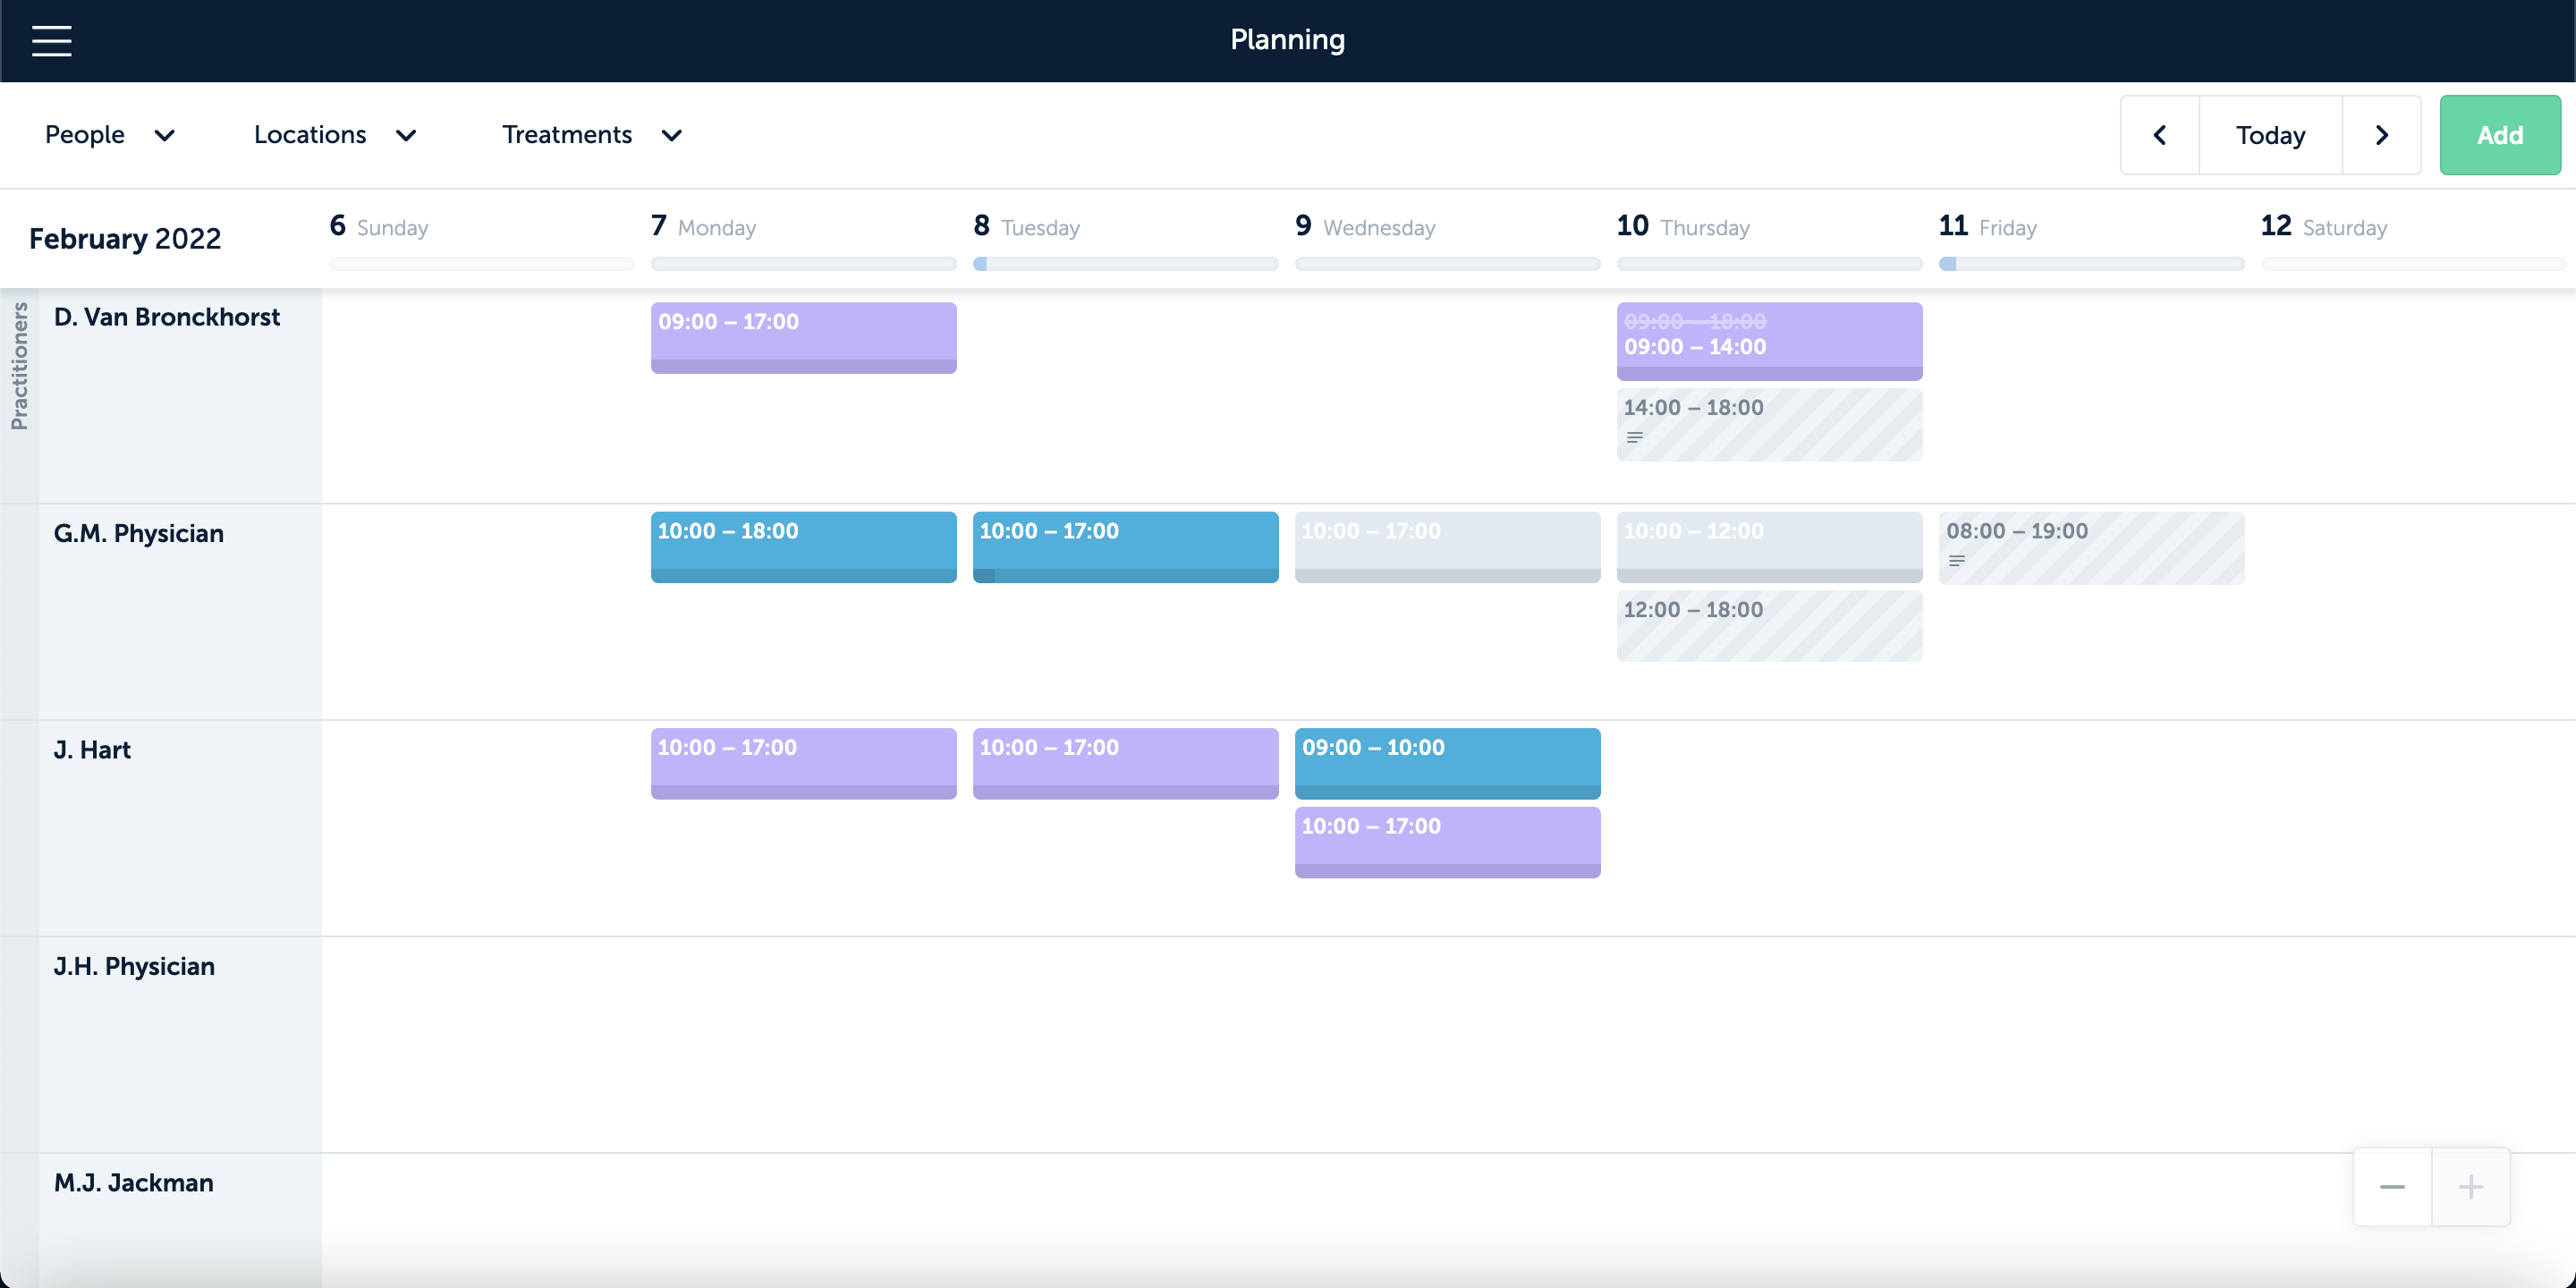Click the M.J. Jackman row label
The height and width of the screenshot is (1288, 2576).
tap(134, 1183)
